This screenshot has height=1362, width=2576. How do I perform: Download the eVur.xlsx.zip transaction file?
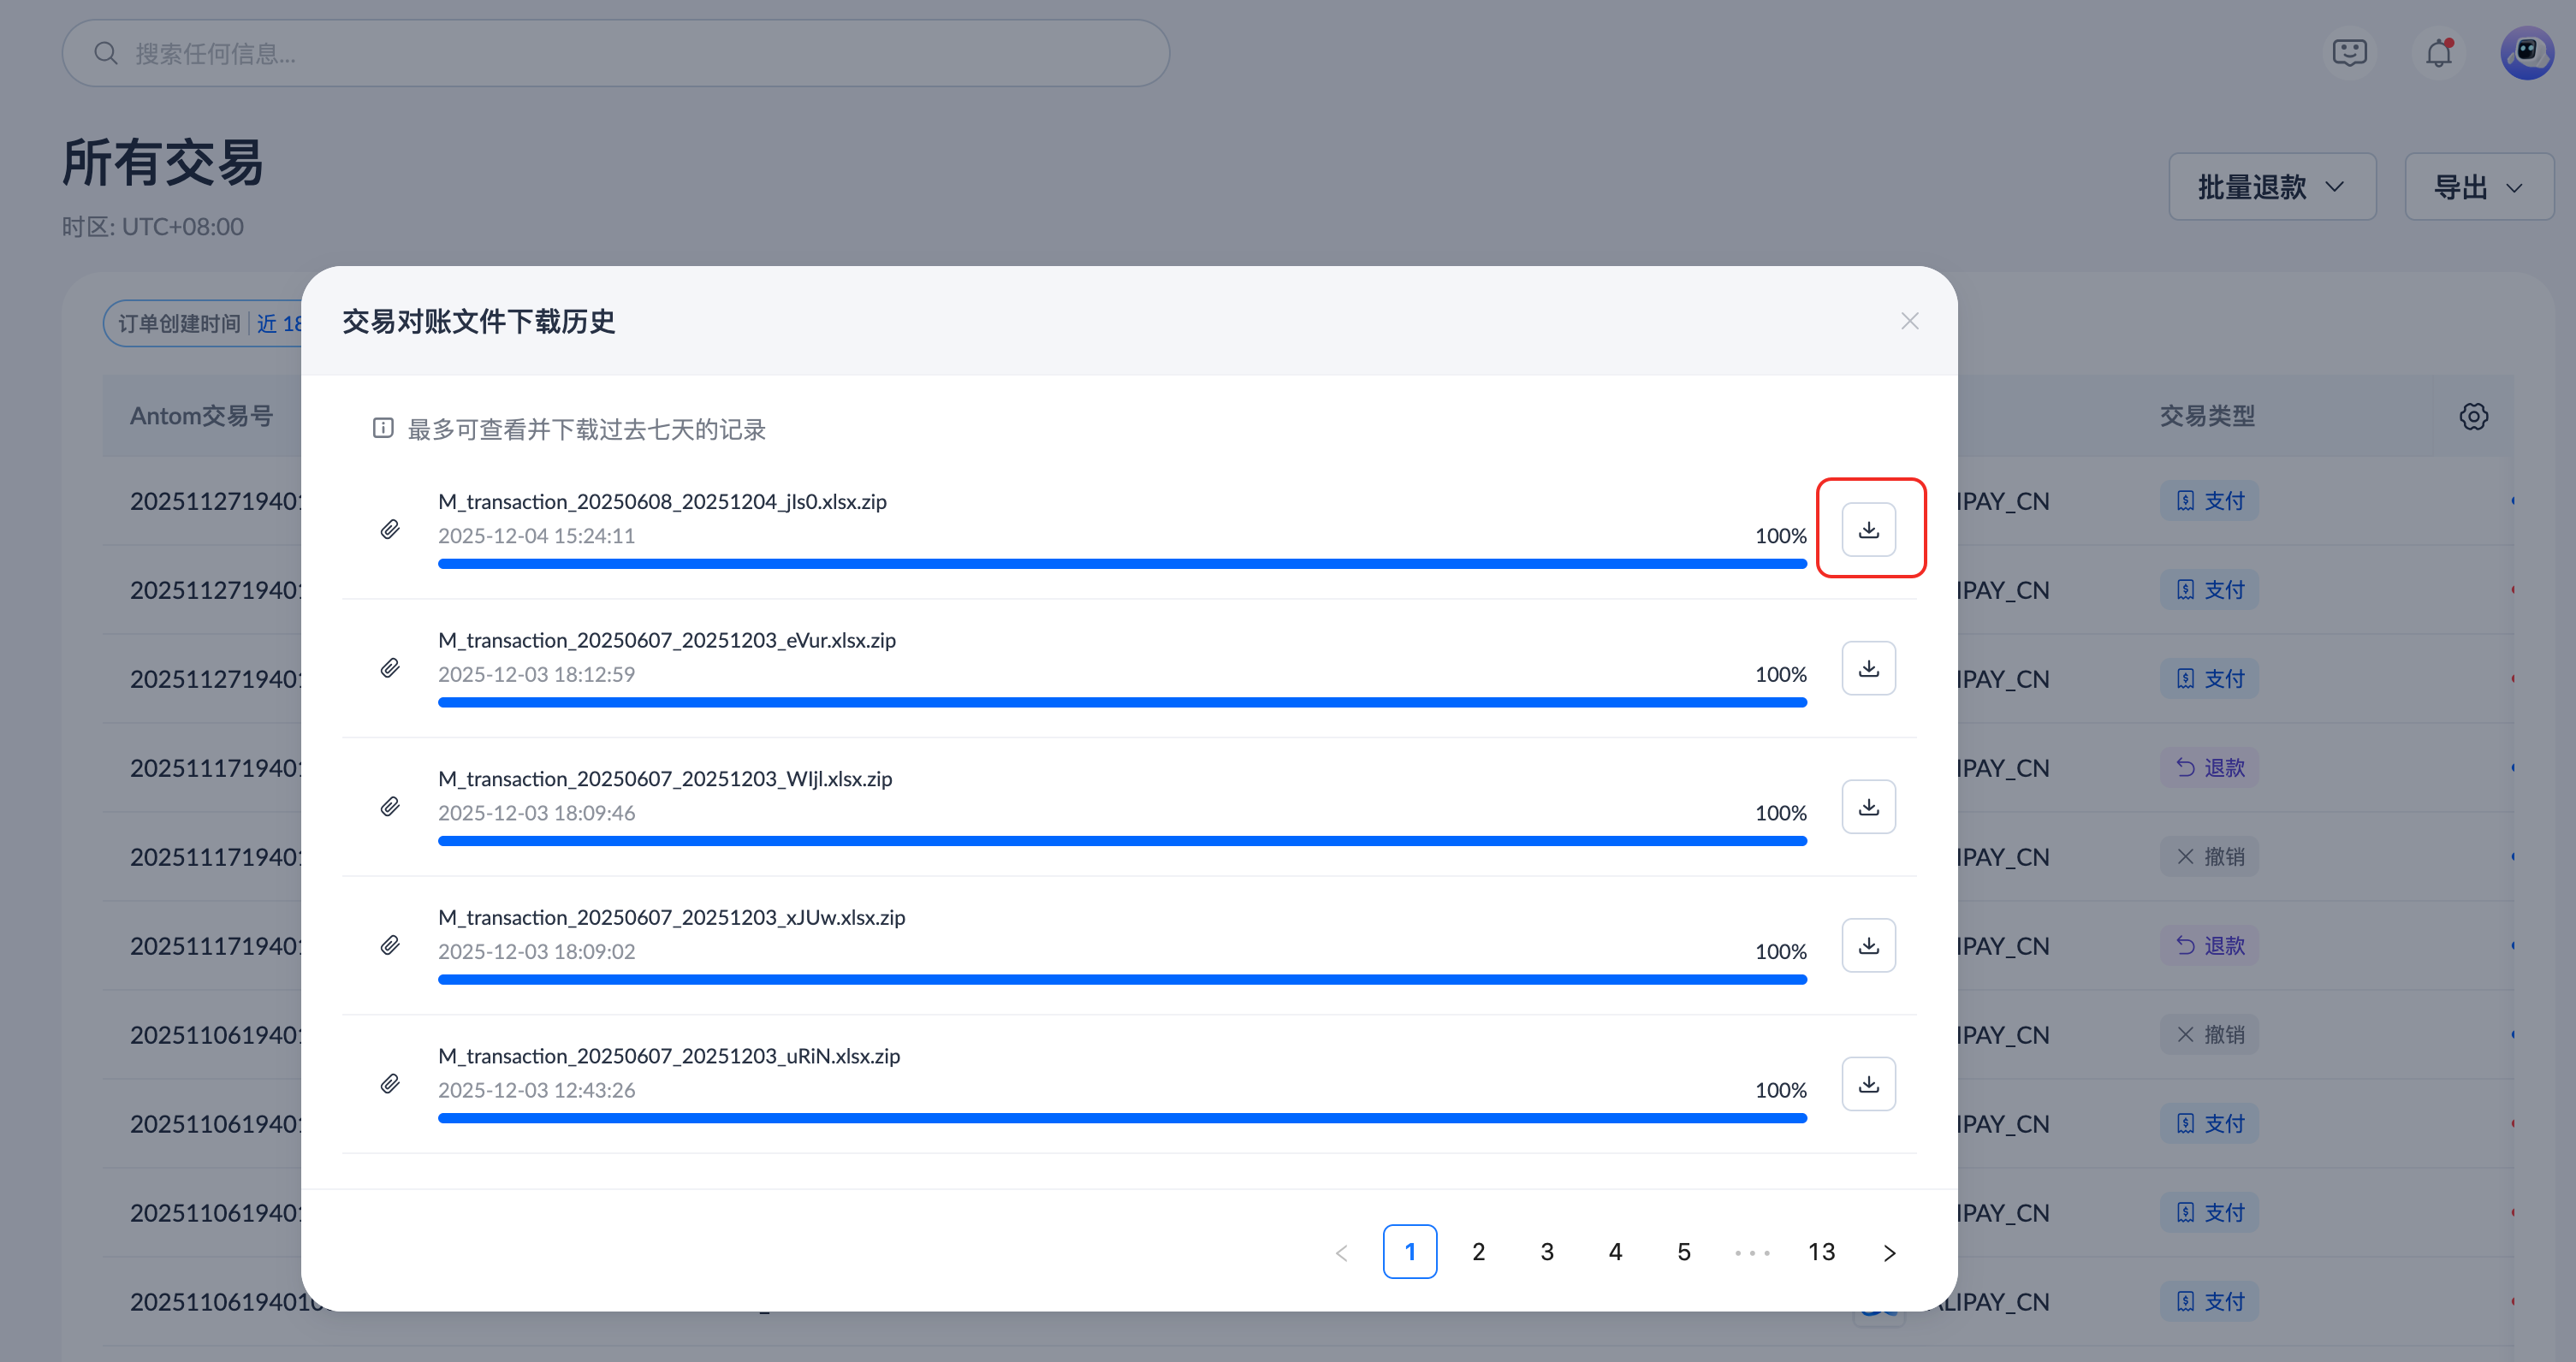(1868, 668)
